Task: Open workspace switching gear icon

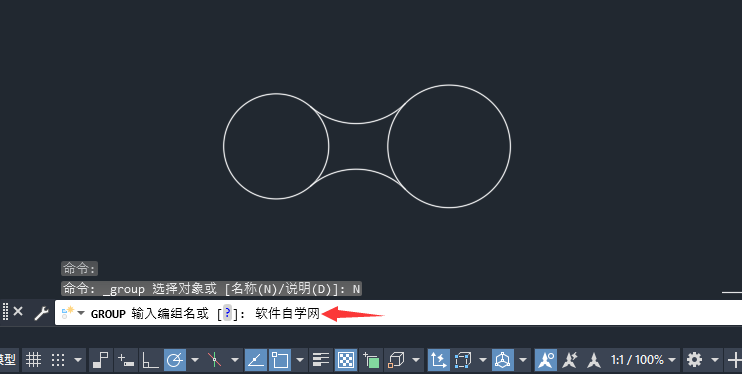Action: 694,360
